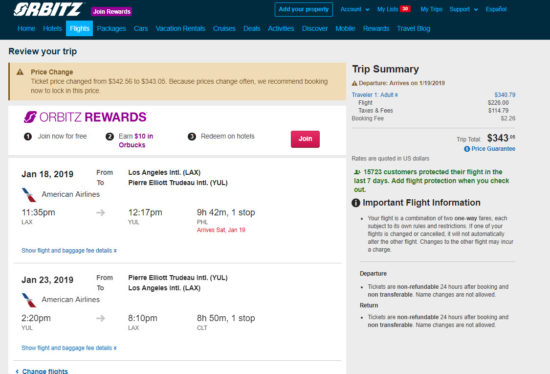This screenshot has height=374, width=550.
Task: Expand flight and baggage details for Jan 23
Action: (x=69, y=348)
